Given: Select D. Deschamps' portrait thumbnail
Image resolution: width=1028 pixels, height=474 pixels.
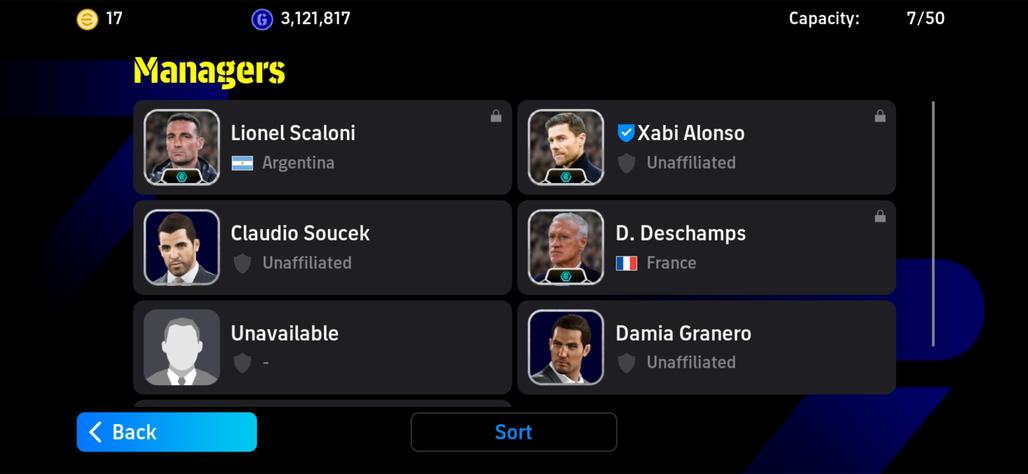Looking at the screenshot, I should 566,247.
